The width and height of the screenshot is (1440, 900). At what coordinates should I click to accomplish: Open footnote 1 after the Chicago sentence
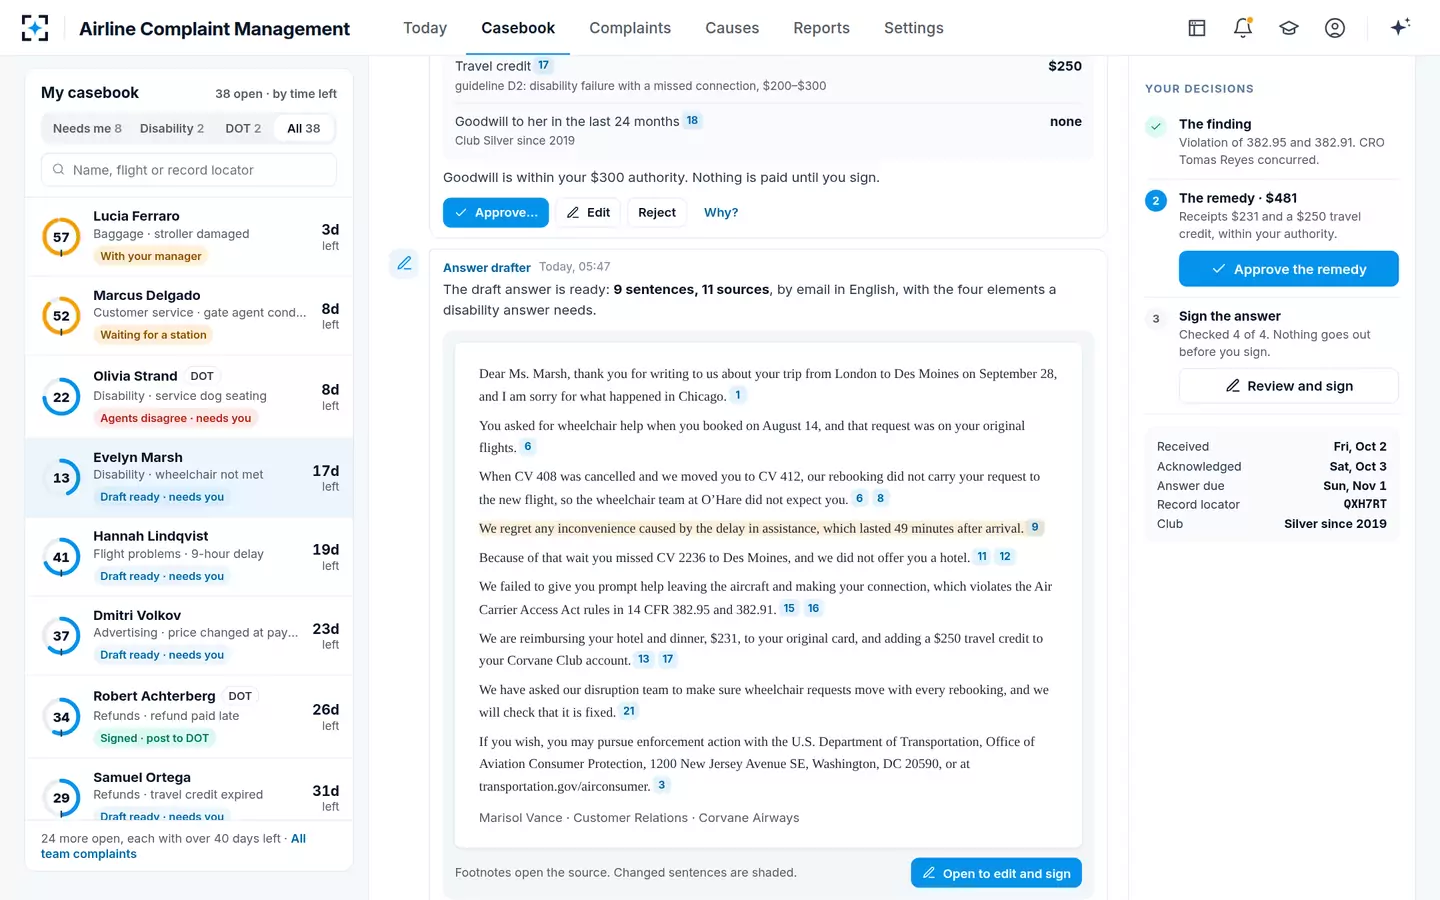coord(738,395)
